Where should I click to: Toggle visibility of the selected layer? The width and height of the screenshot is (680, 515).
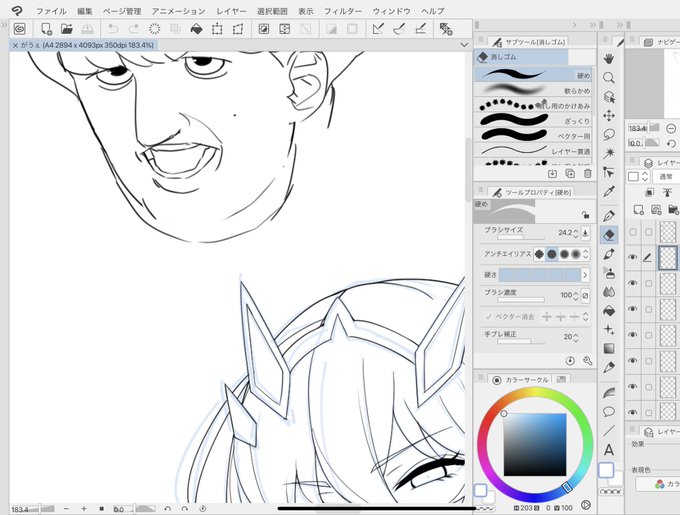tap(633, 257)
